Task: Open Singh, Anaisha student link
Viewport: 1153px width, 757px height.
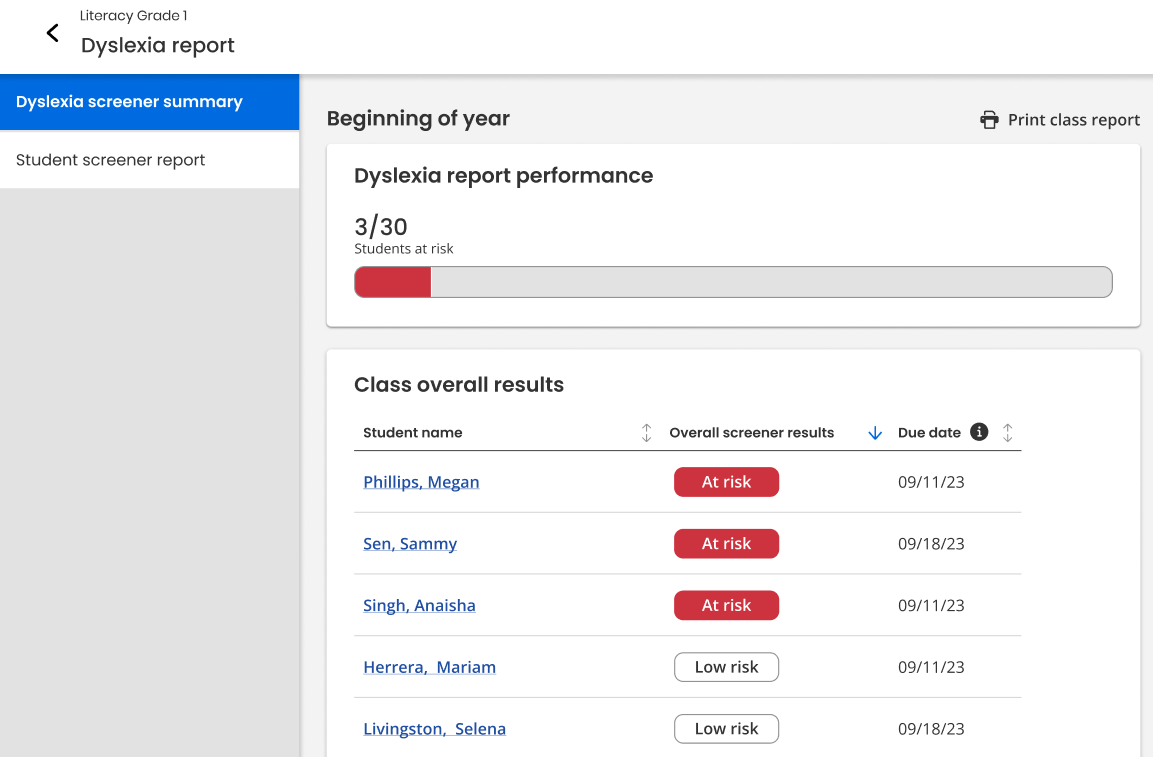Action: tap(419, 606)
